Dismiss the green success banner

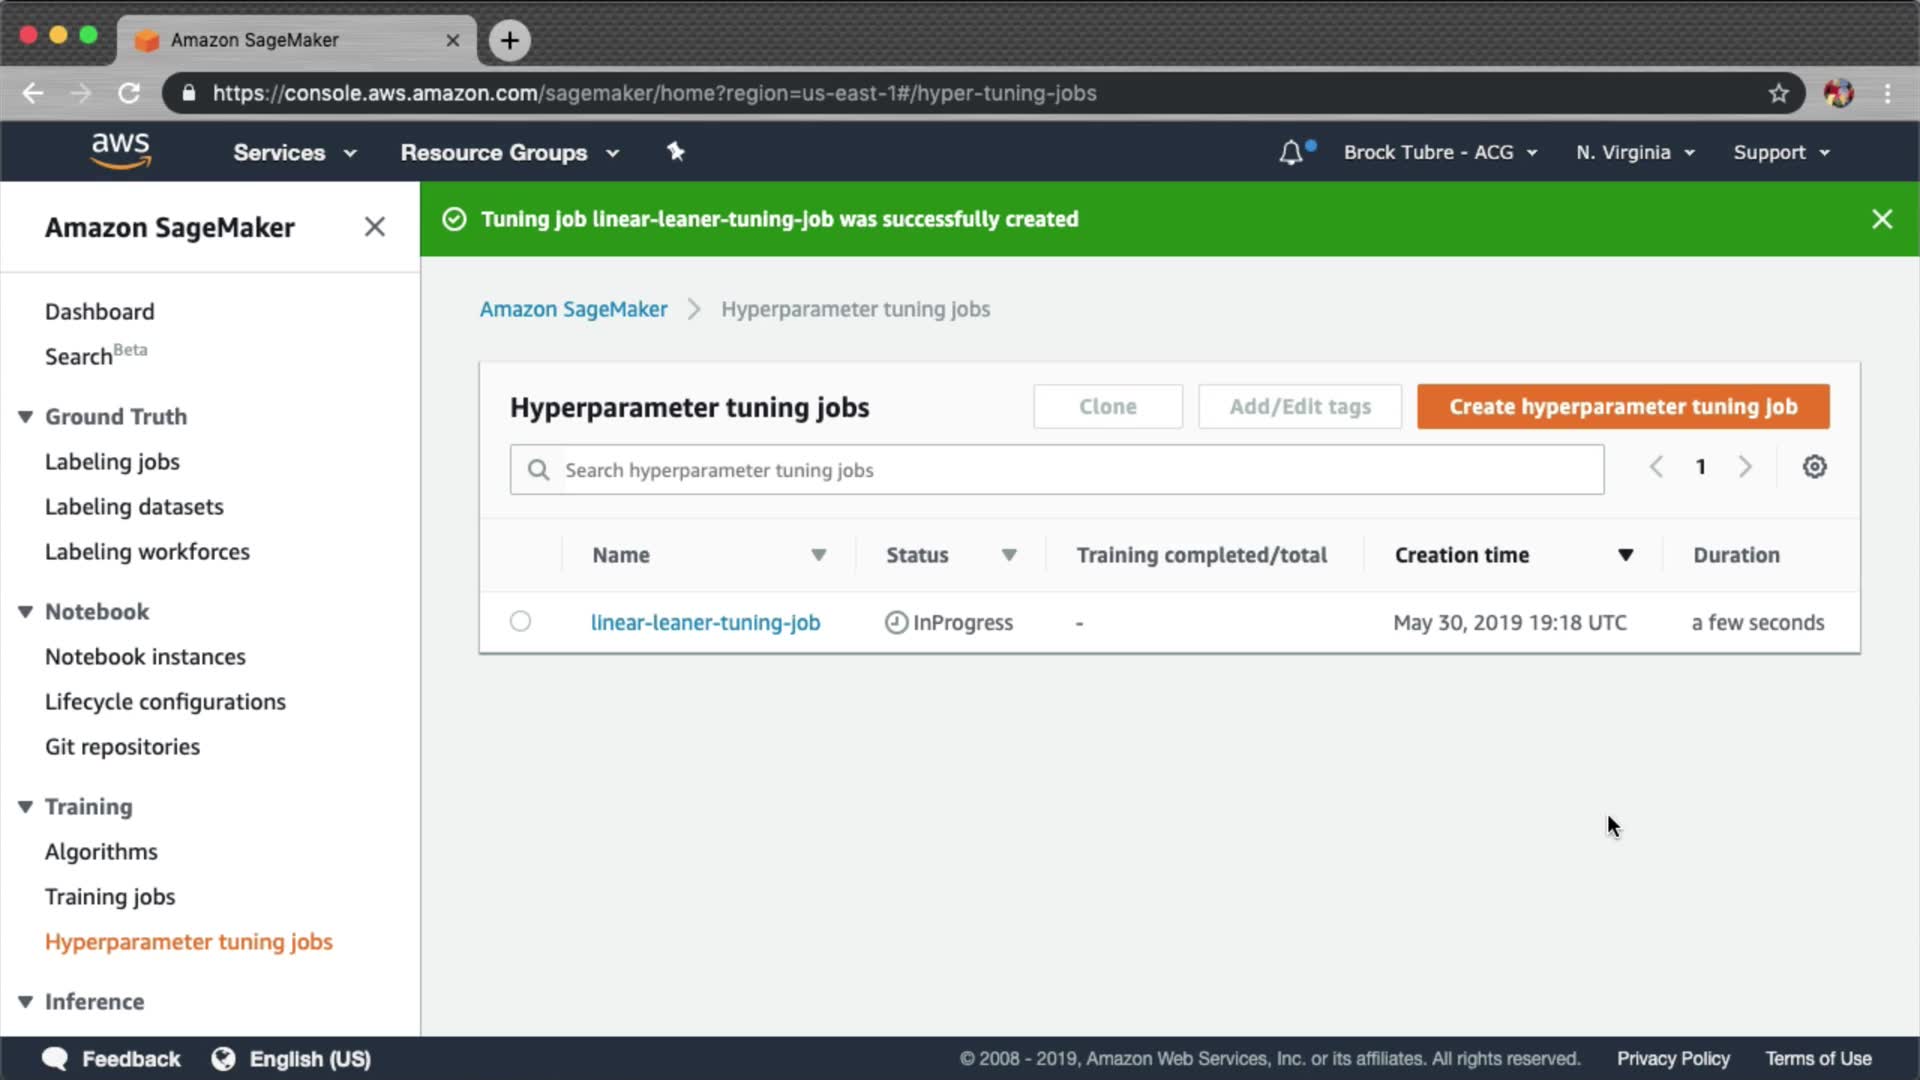click(x=1881, y=219)
